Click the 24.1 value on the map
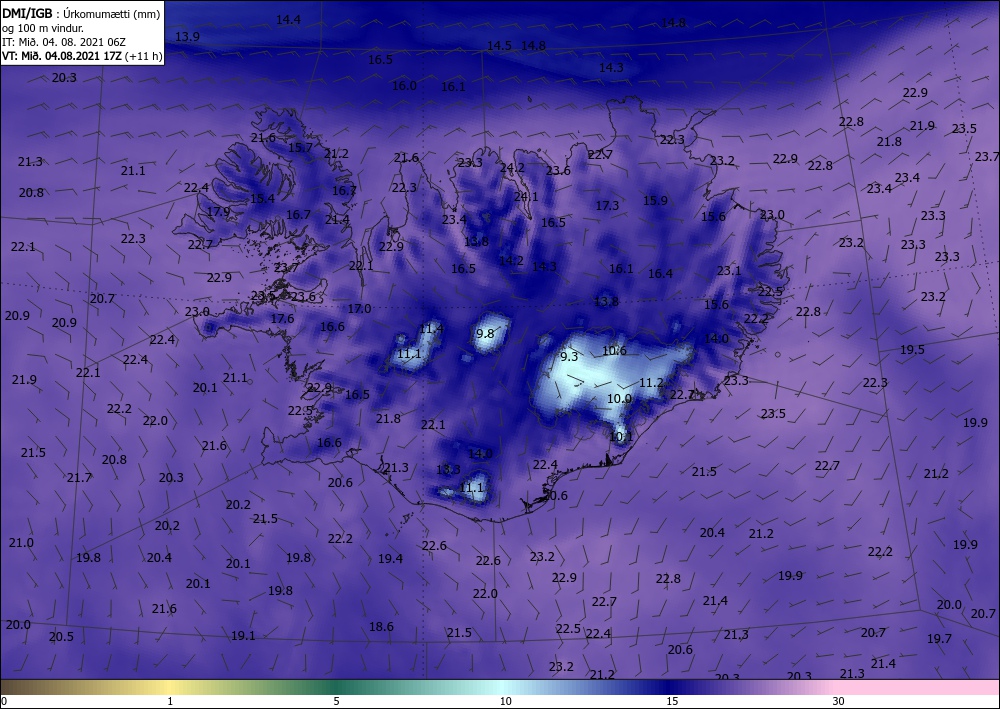The image size is (1000, 709). coord(526,196)
